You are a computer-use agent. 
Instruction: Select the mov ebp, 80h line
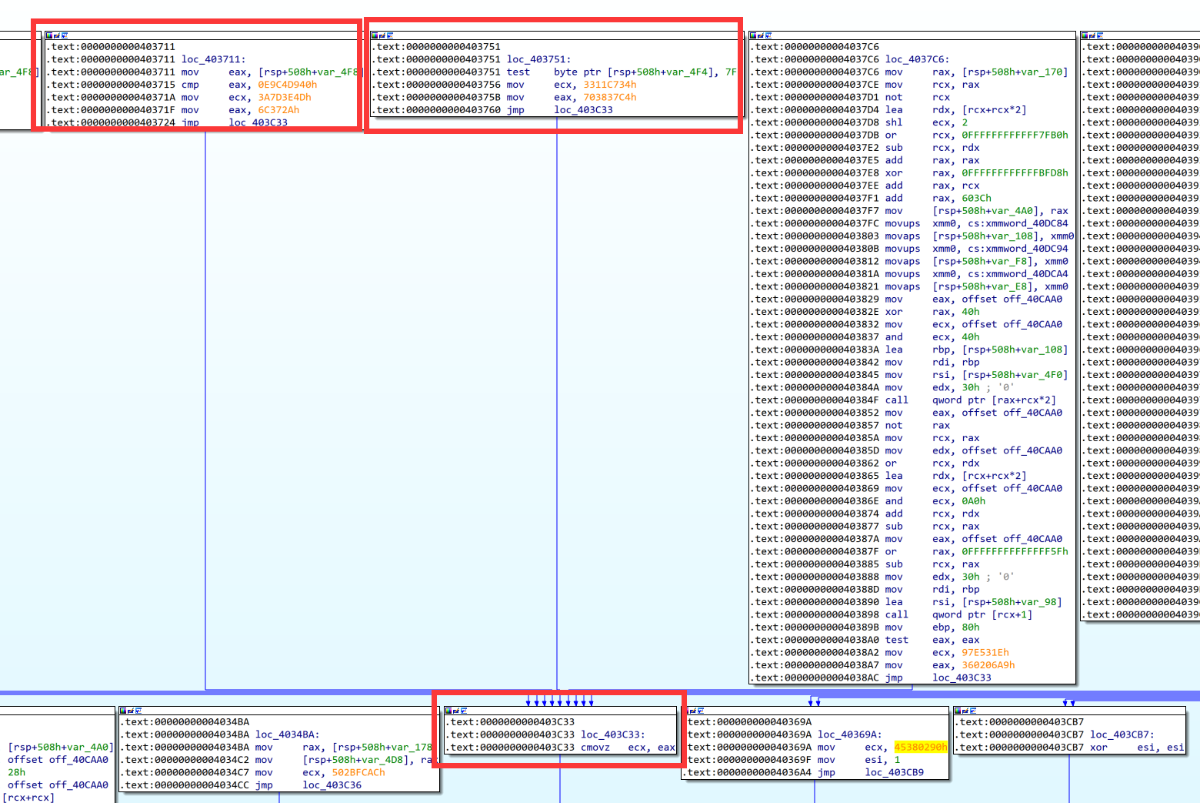pyautogui.click(x=867, y=627)
